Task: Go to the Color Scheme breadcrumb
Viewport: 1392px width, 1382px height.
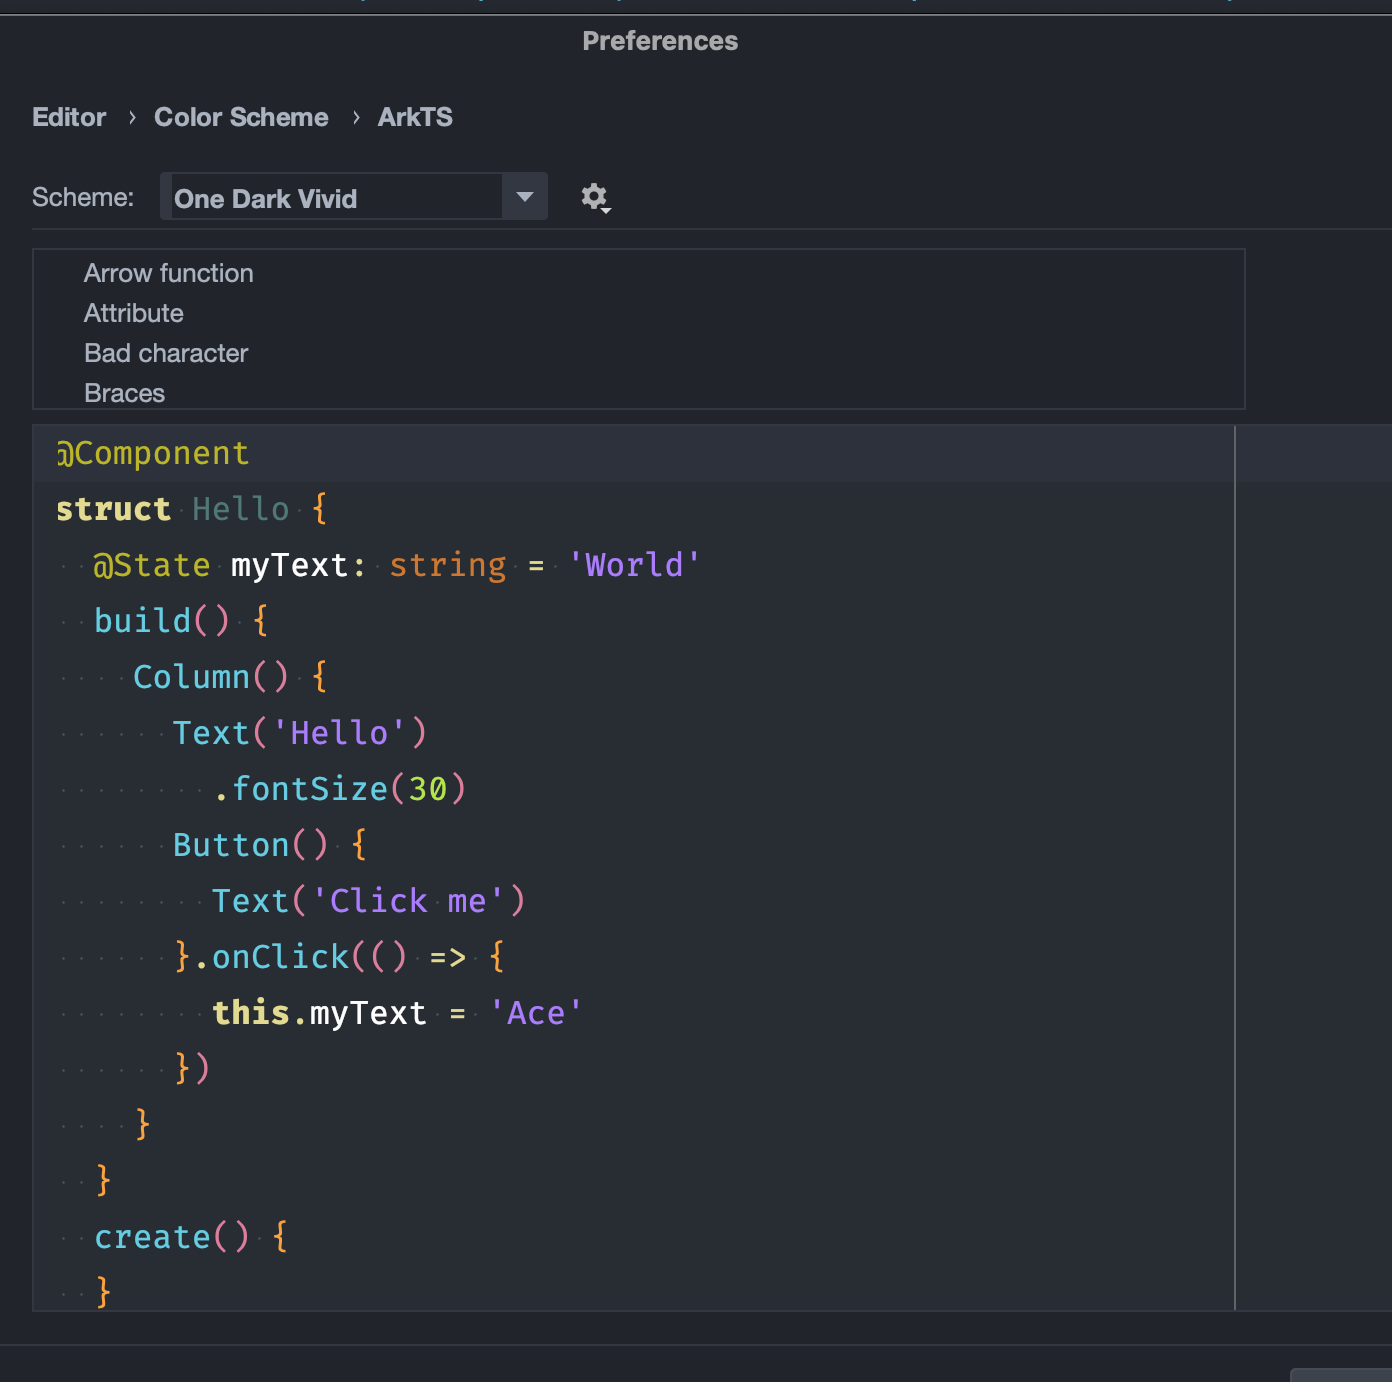Action: click(x=241, y=117)
